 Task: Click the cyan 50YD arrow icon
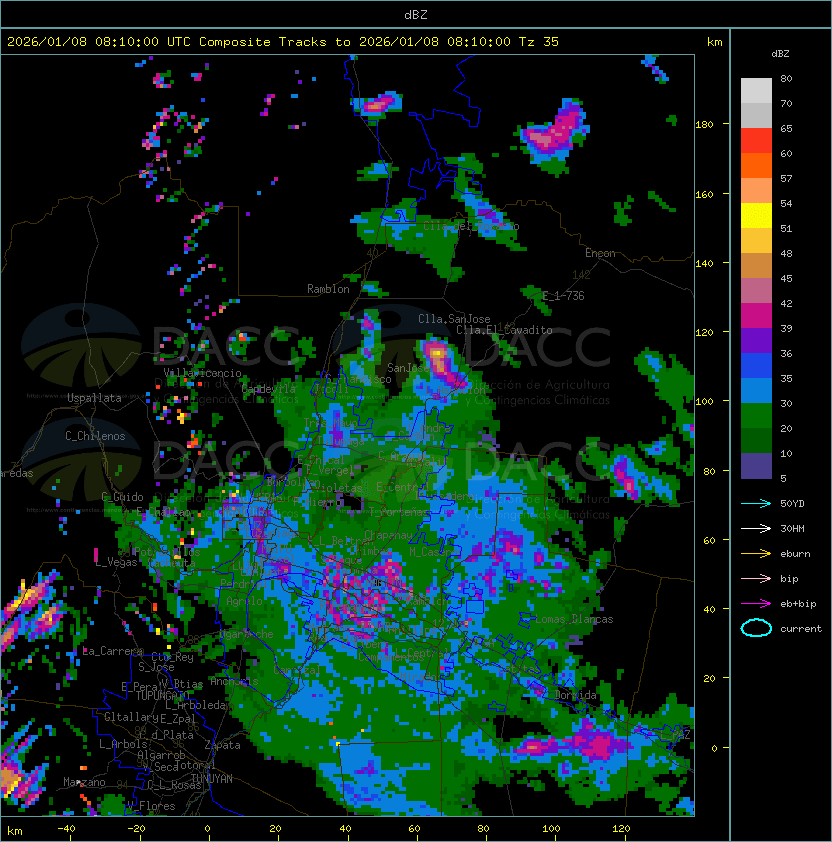756,504
